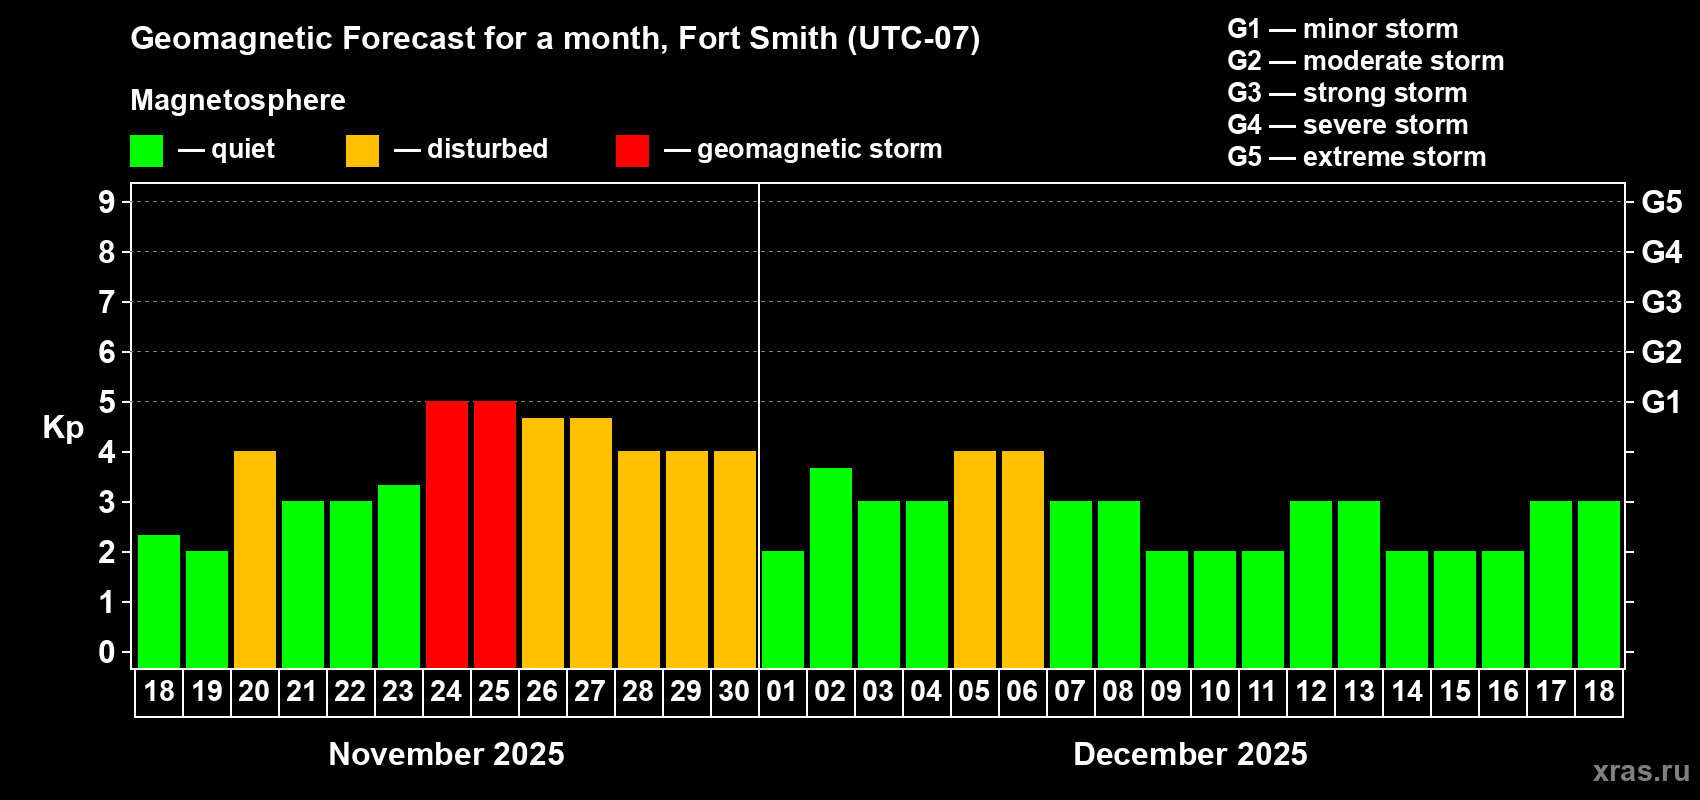Click the red geomagnetic storm legend swatch
This screenshot has height=800, width=1700.
pos(632,151)
